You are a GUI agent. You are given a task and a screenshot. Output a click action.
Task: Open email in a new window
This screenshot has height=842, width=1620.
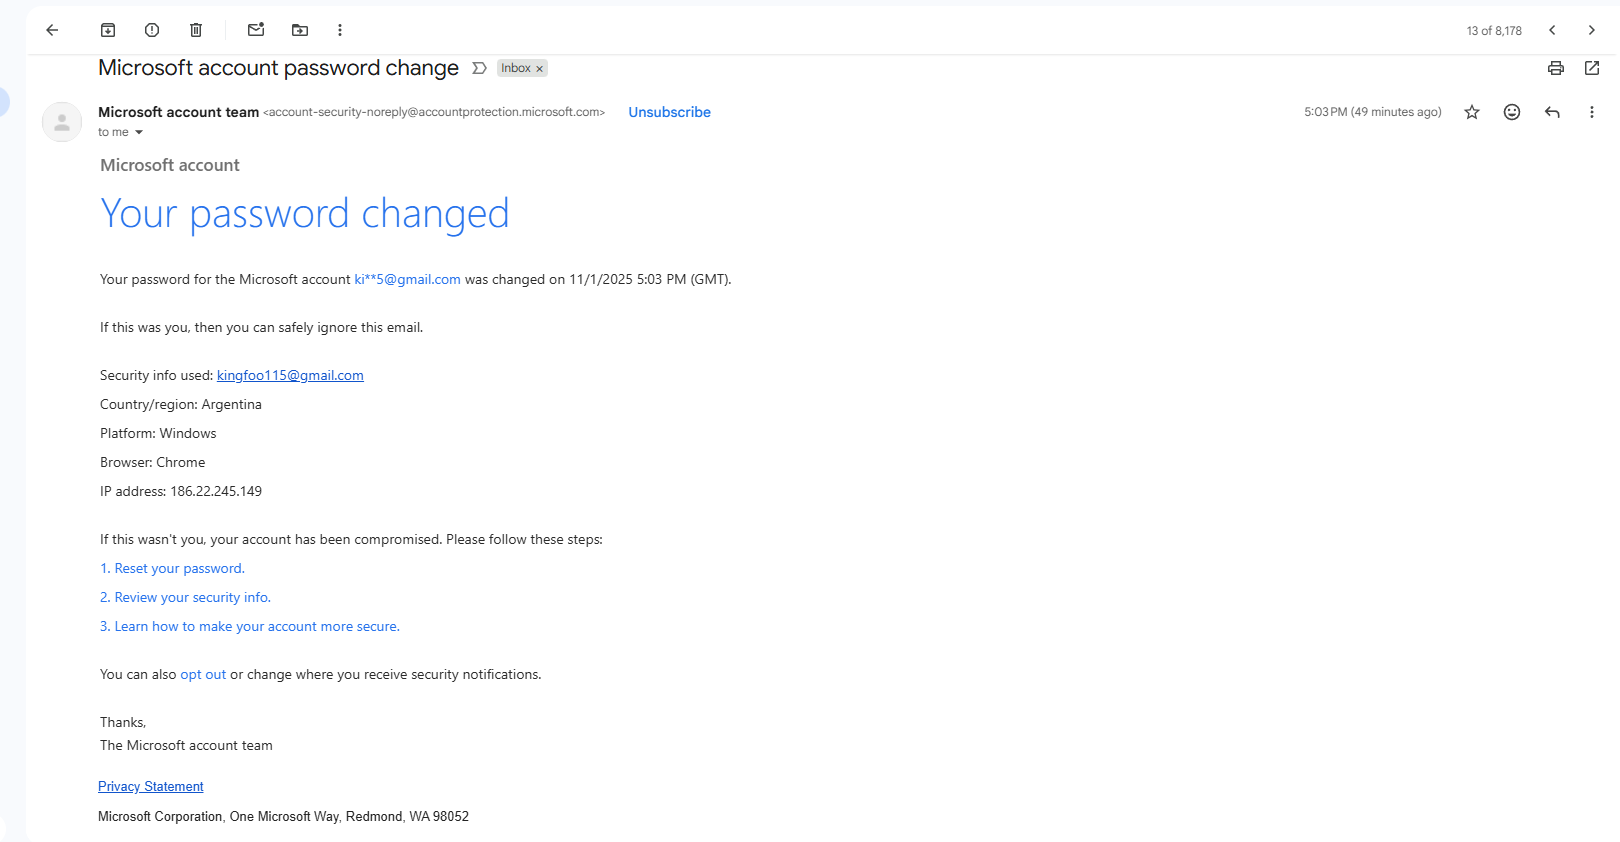pyautogui.click(x=1592, y=68)
